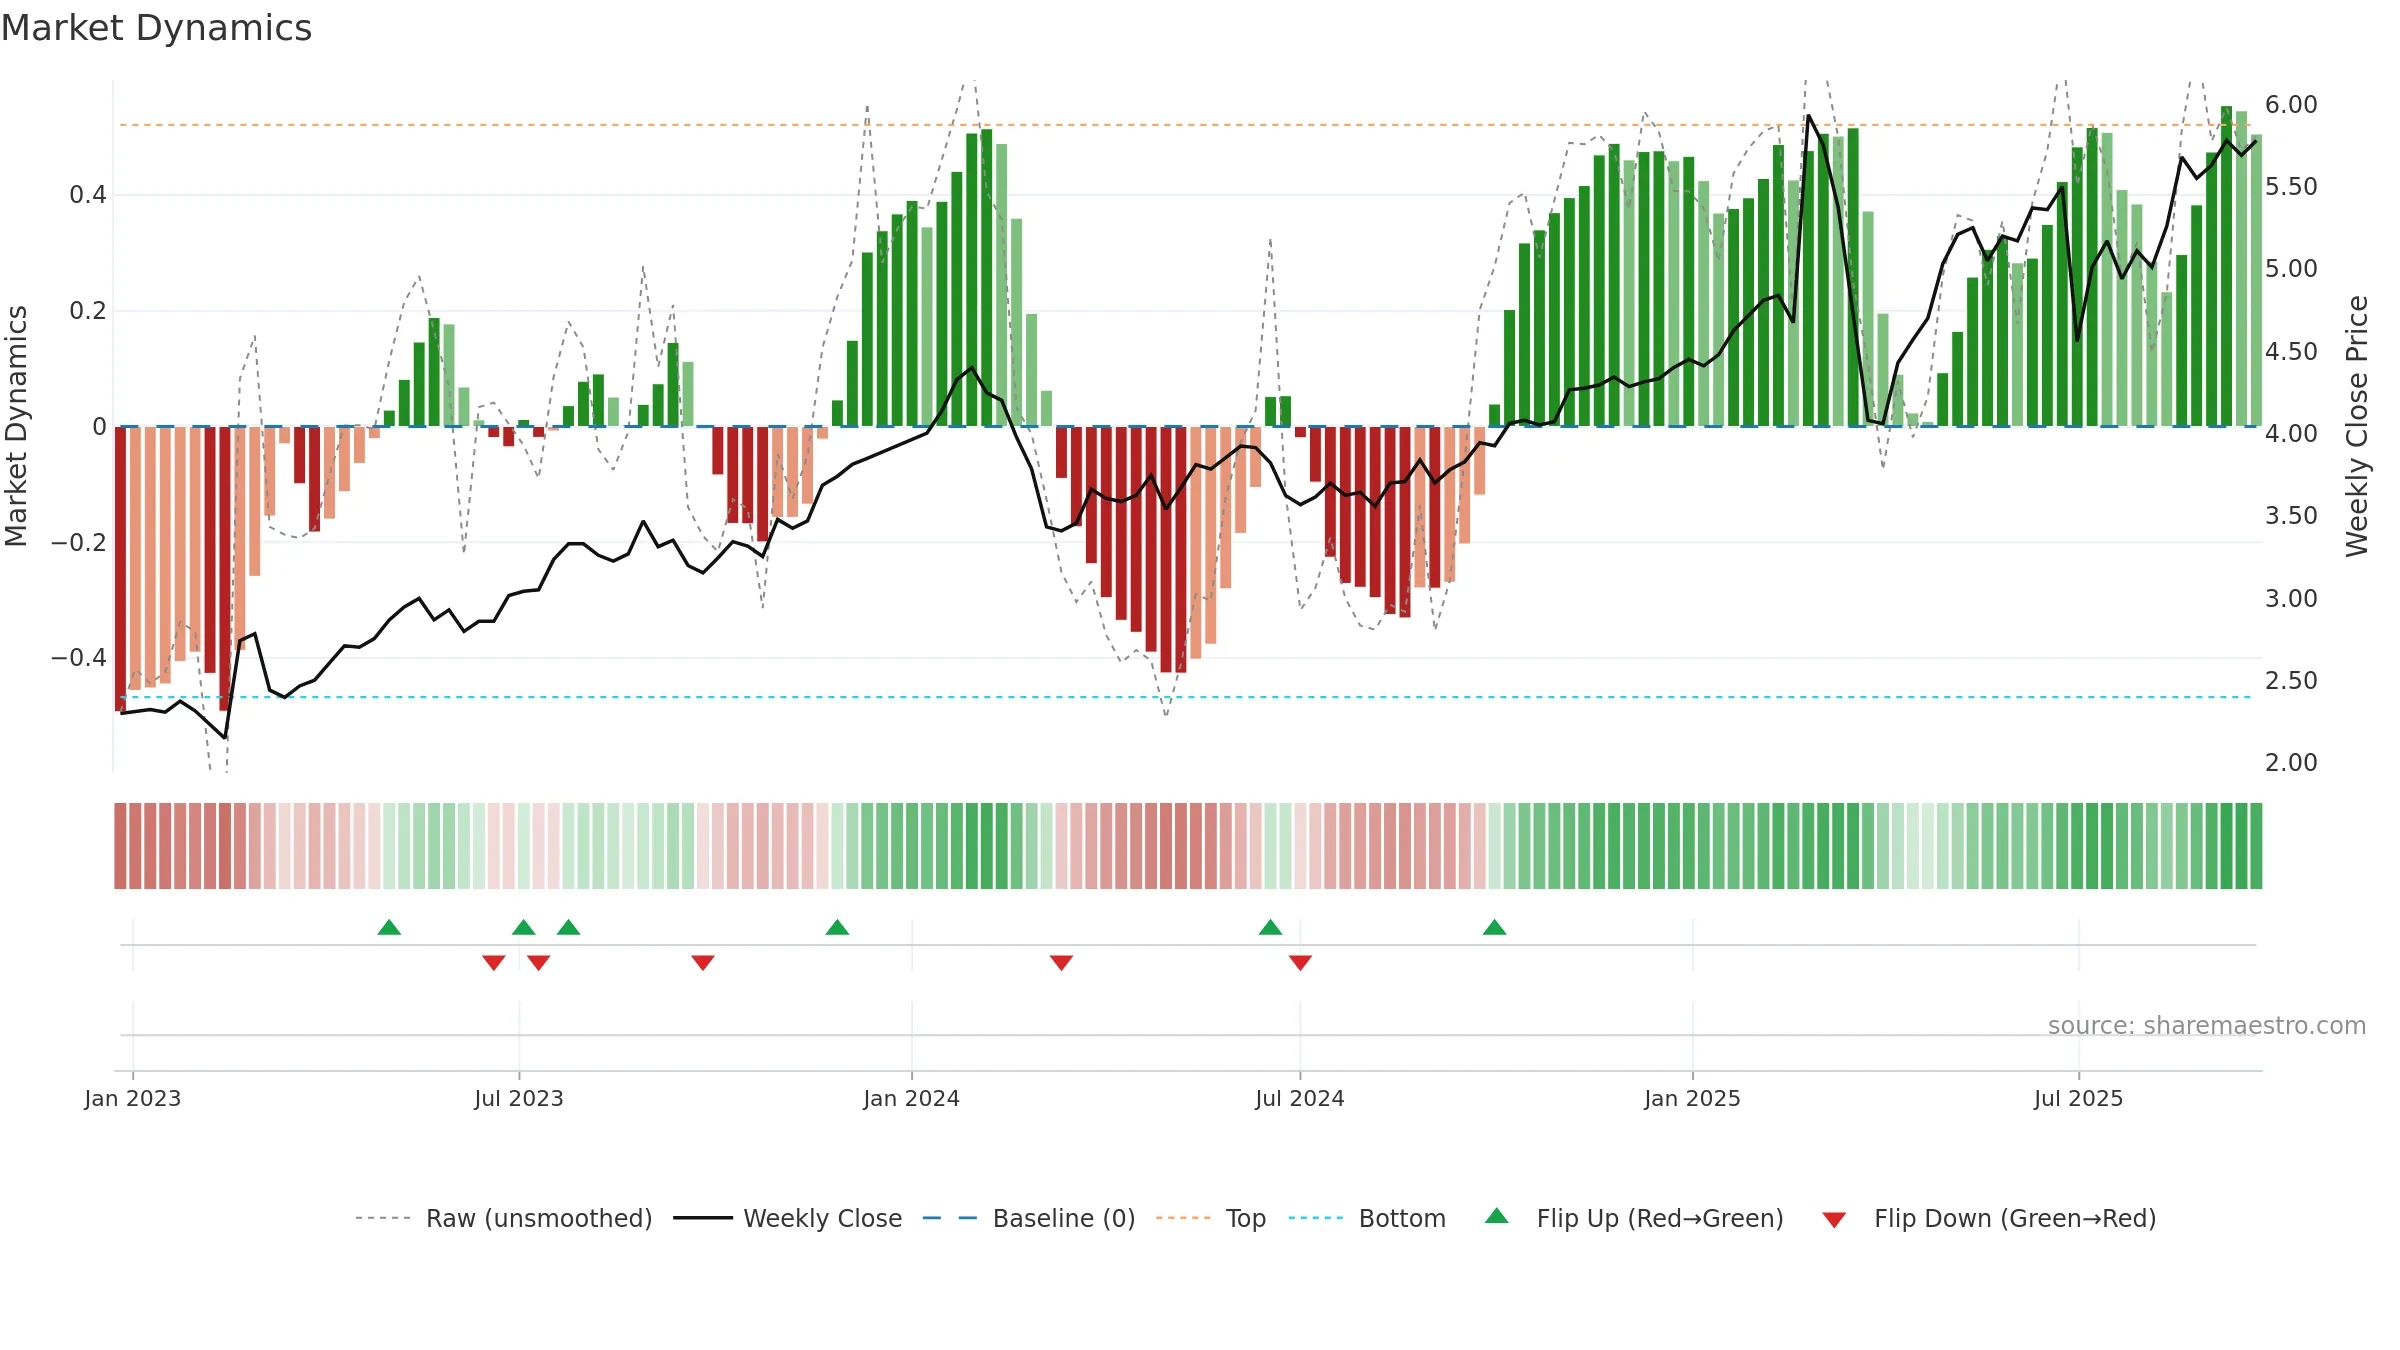
Task: Toggle the Weekly Close legend entry
Action: click(x=788, y=1218)
